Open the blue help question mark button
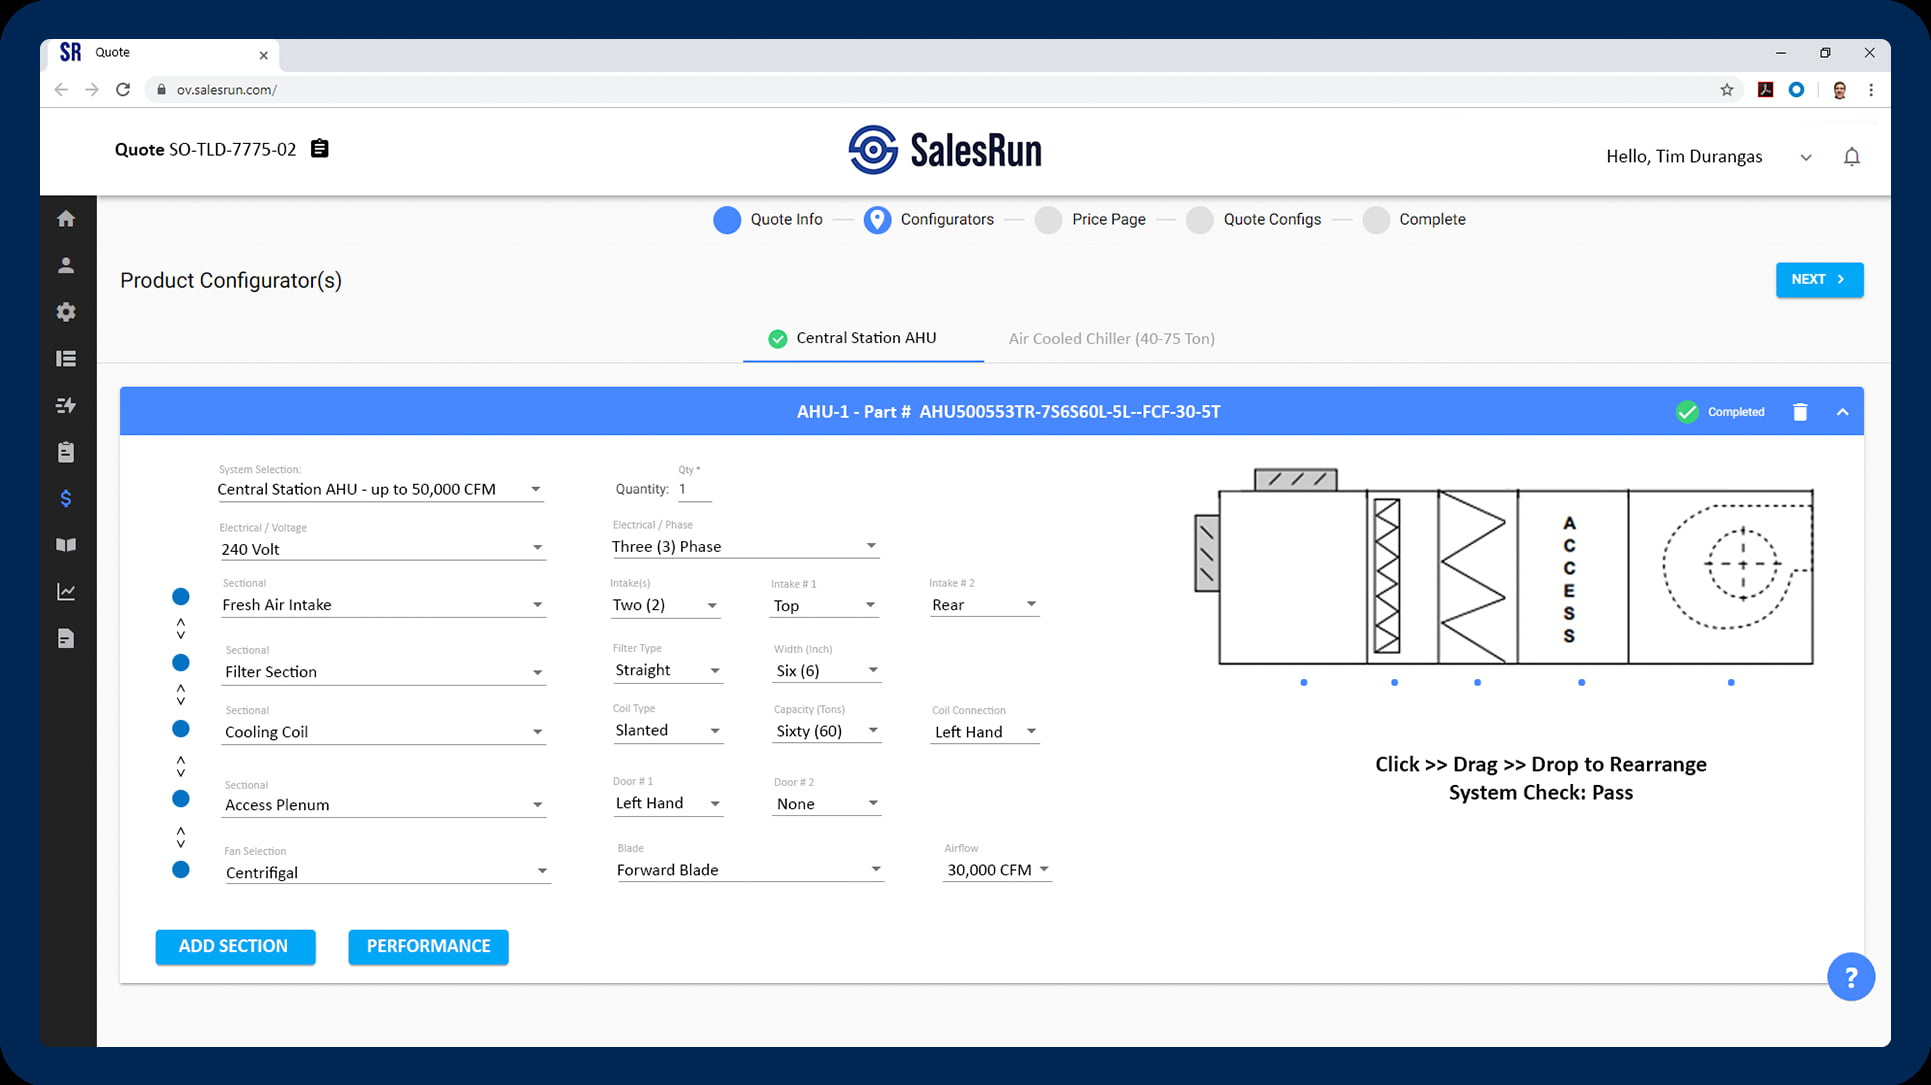The width and height of the screenshot is (1931, 1085). click(1850, 977)
